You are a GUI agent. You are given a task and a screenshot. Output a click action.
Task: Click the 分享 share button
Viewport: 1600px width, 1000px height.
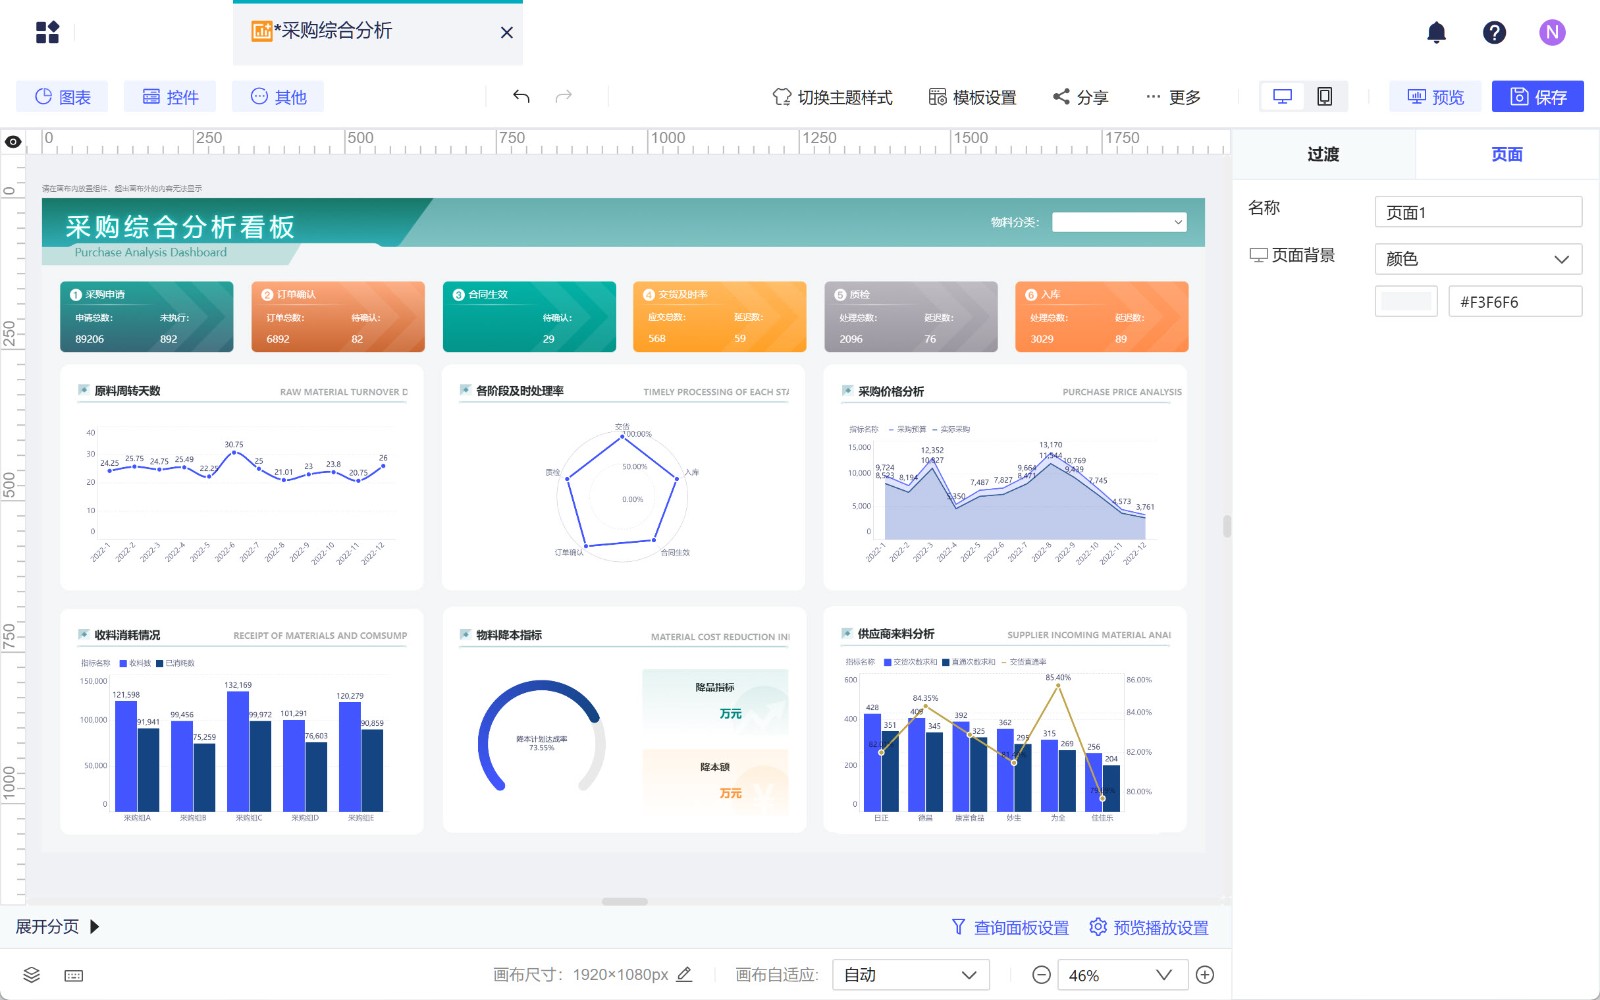click(x=1080, y=97)
